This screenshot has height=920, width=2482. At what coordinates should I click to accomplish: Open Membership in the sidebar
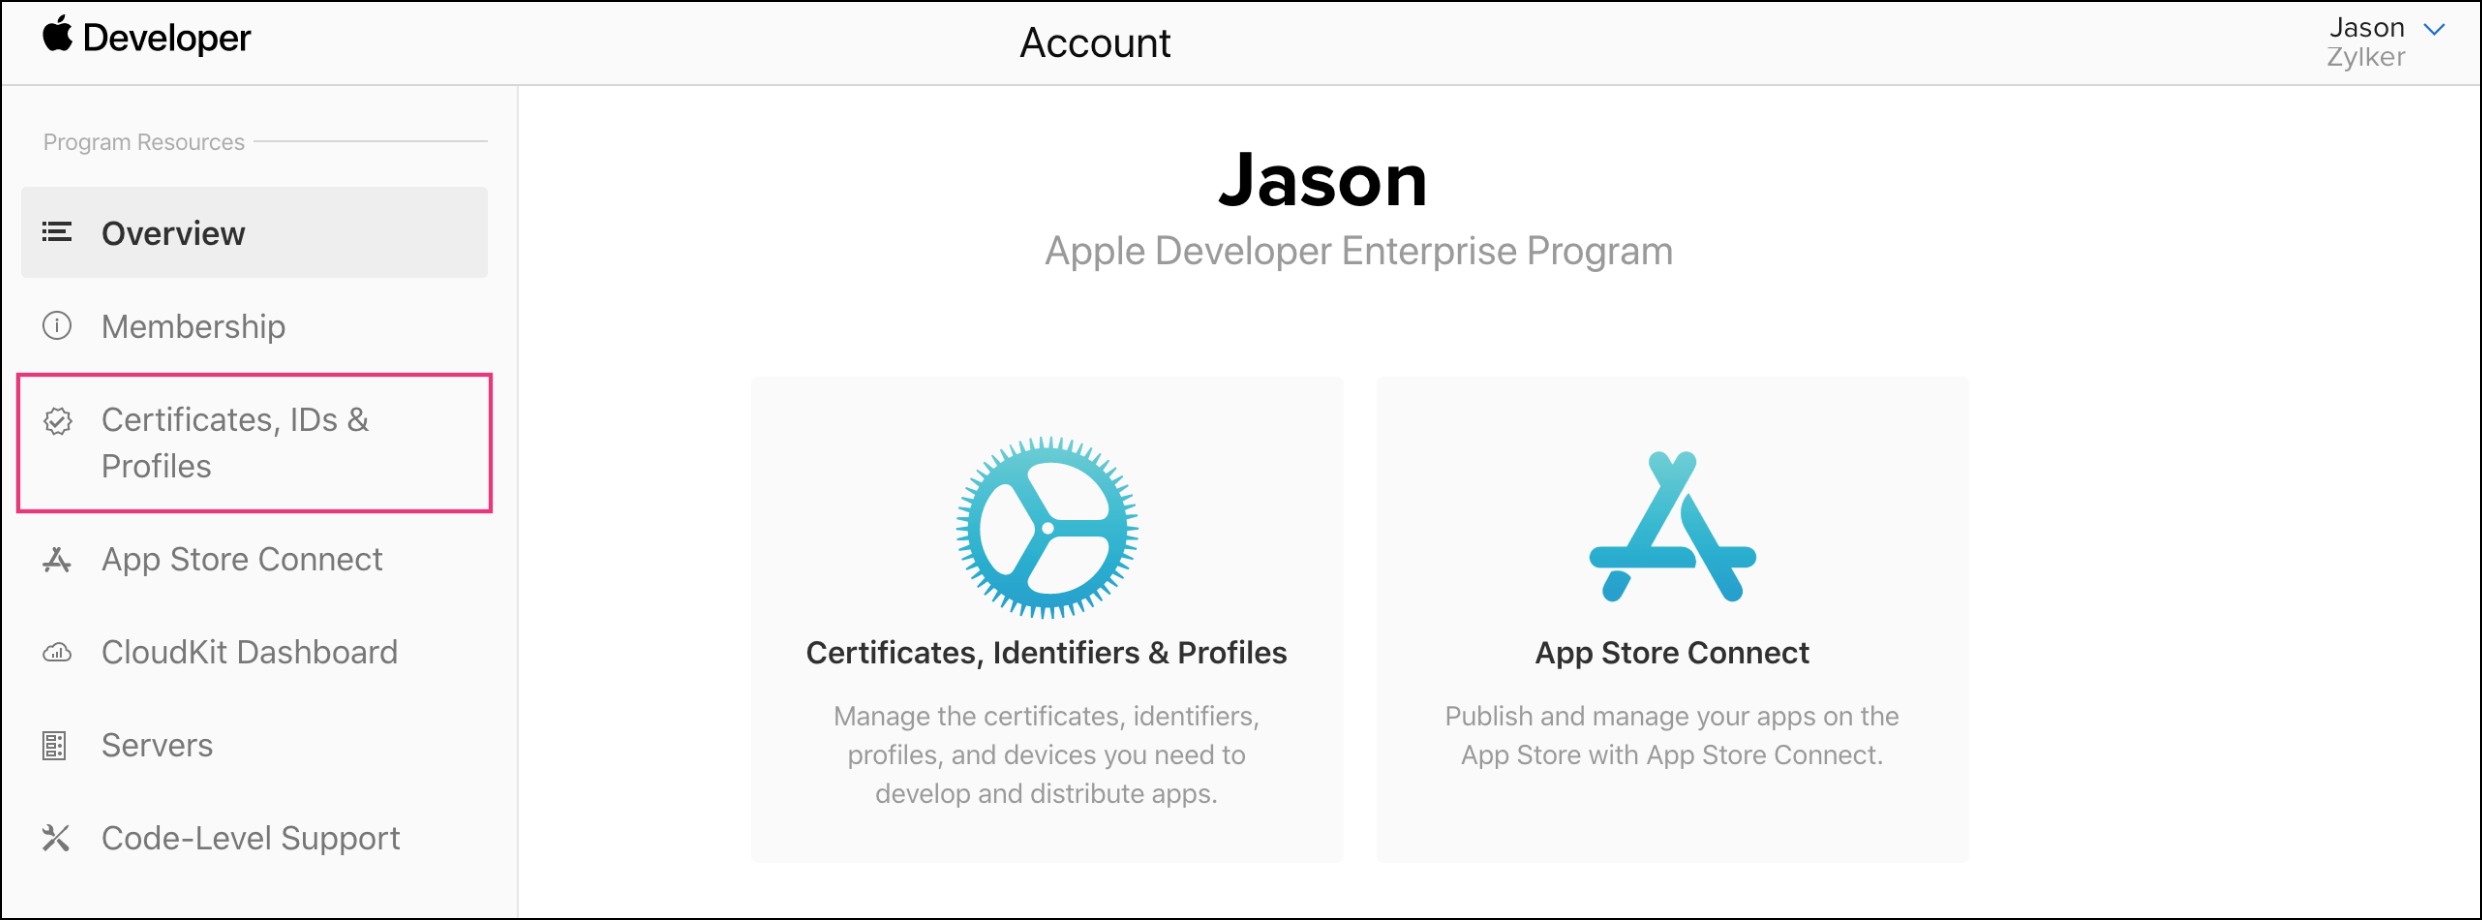pyautogui.click(x=193, y=326)
